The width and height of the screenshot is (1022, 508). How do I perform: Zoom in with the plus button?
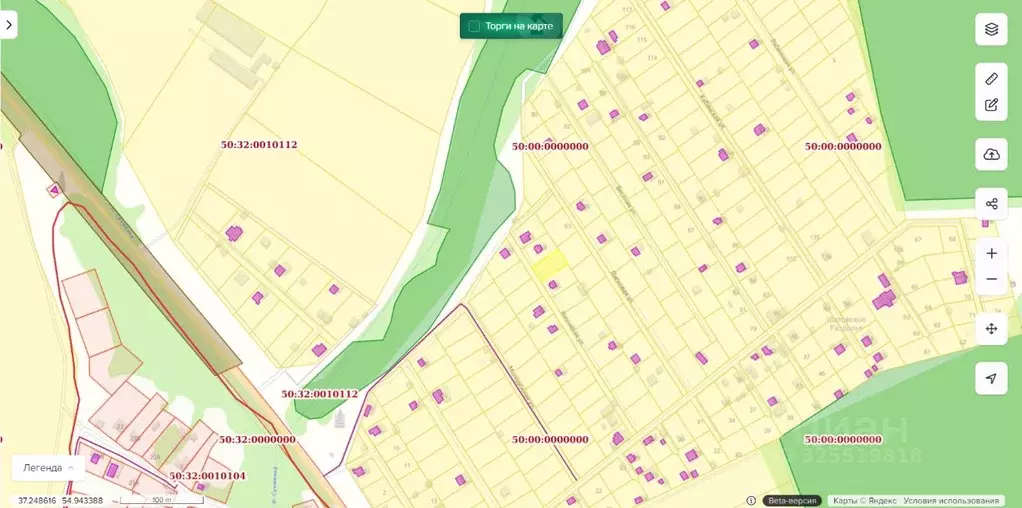(991, 253)
